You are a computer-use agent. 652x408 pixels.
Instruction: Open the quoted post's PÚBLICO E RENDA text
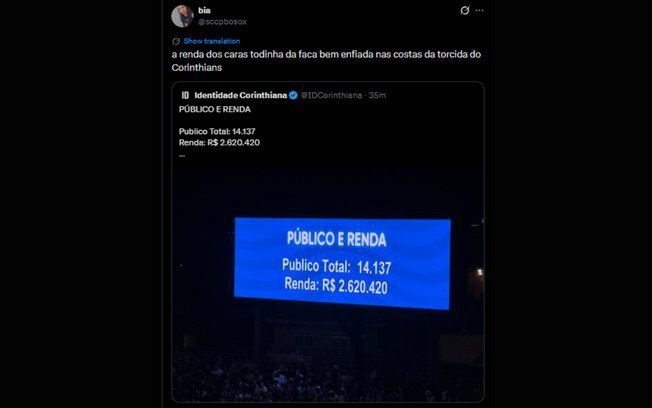215,109
